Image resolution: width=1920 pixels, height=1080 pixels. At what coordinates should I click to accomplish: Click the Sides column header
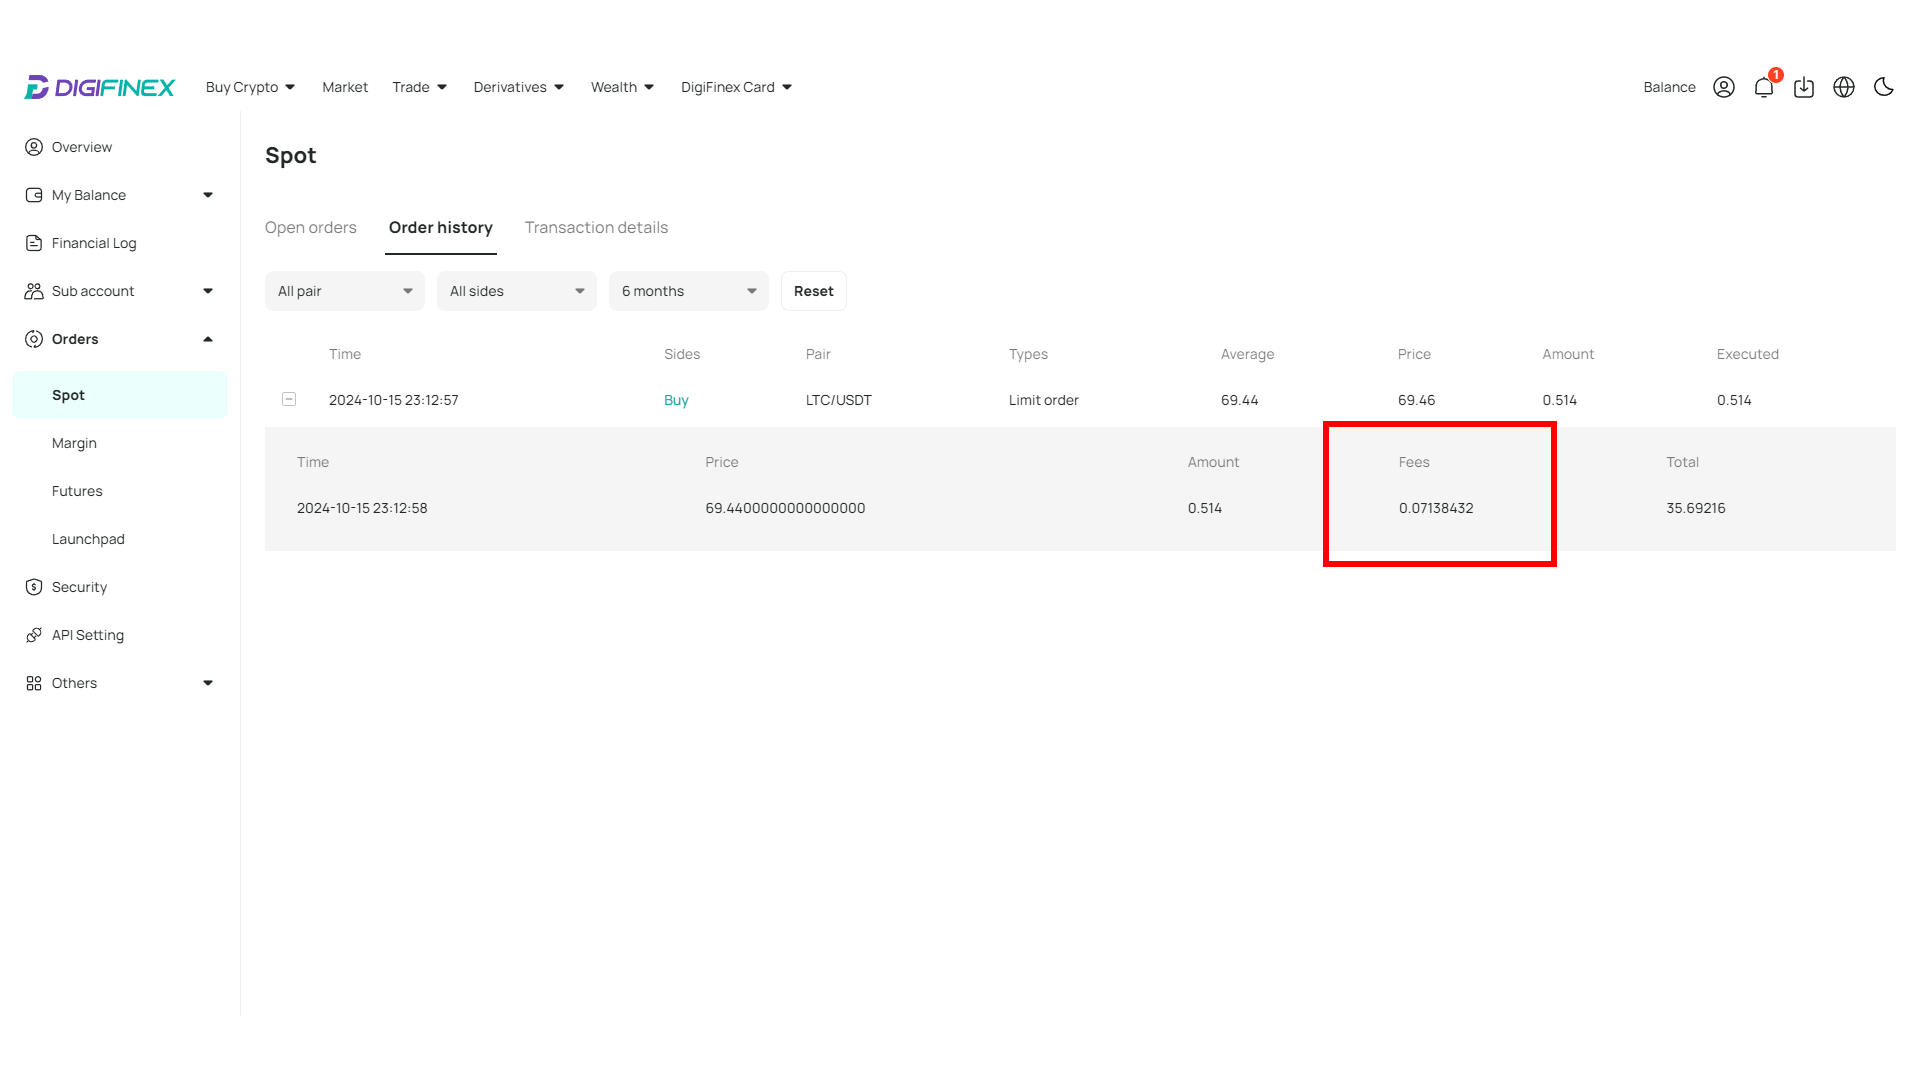[682, 354]
